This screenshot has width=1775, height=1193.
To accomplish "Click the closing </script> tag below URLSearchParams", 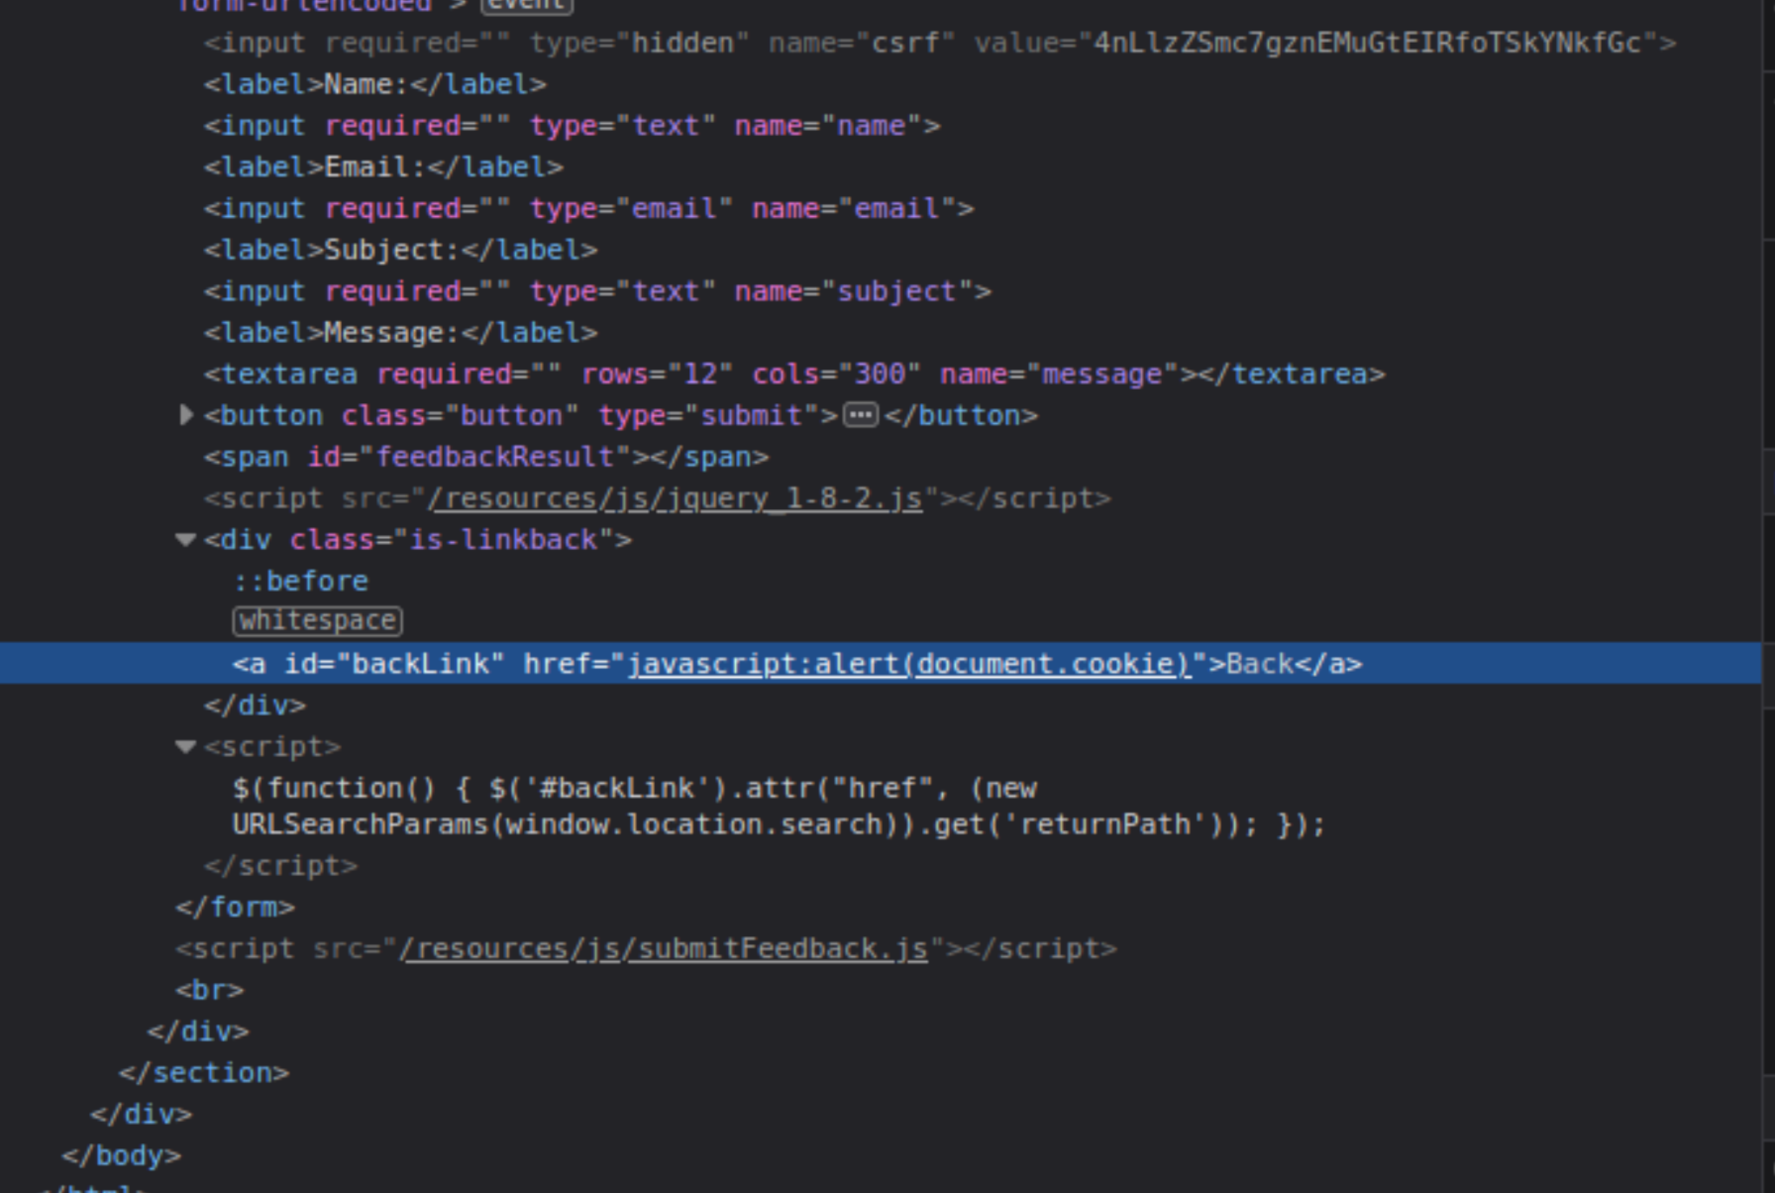I will (281, 866).
